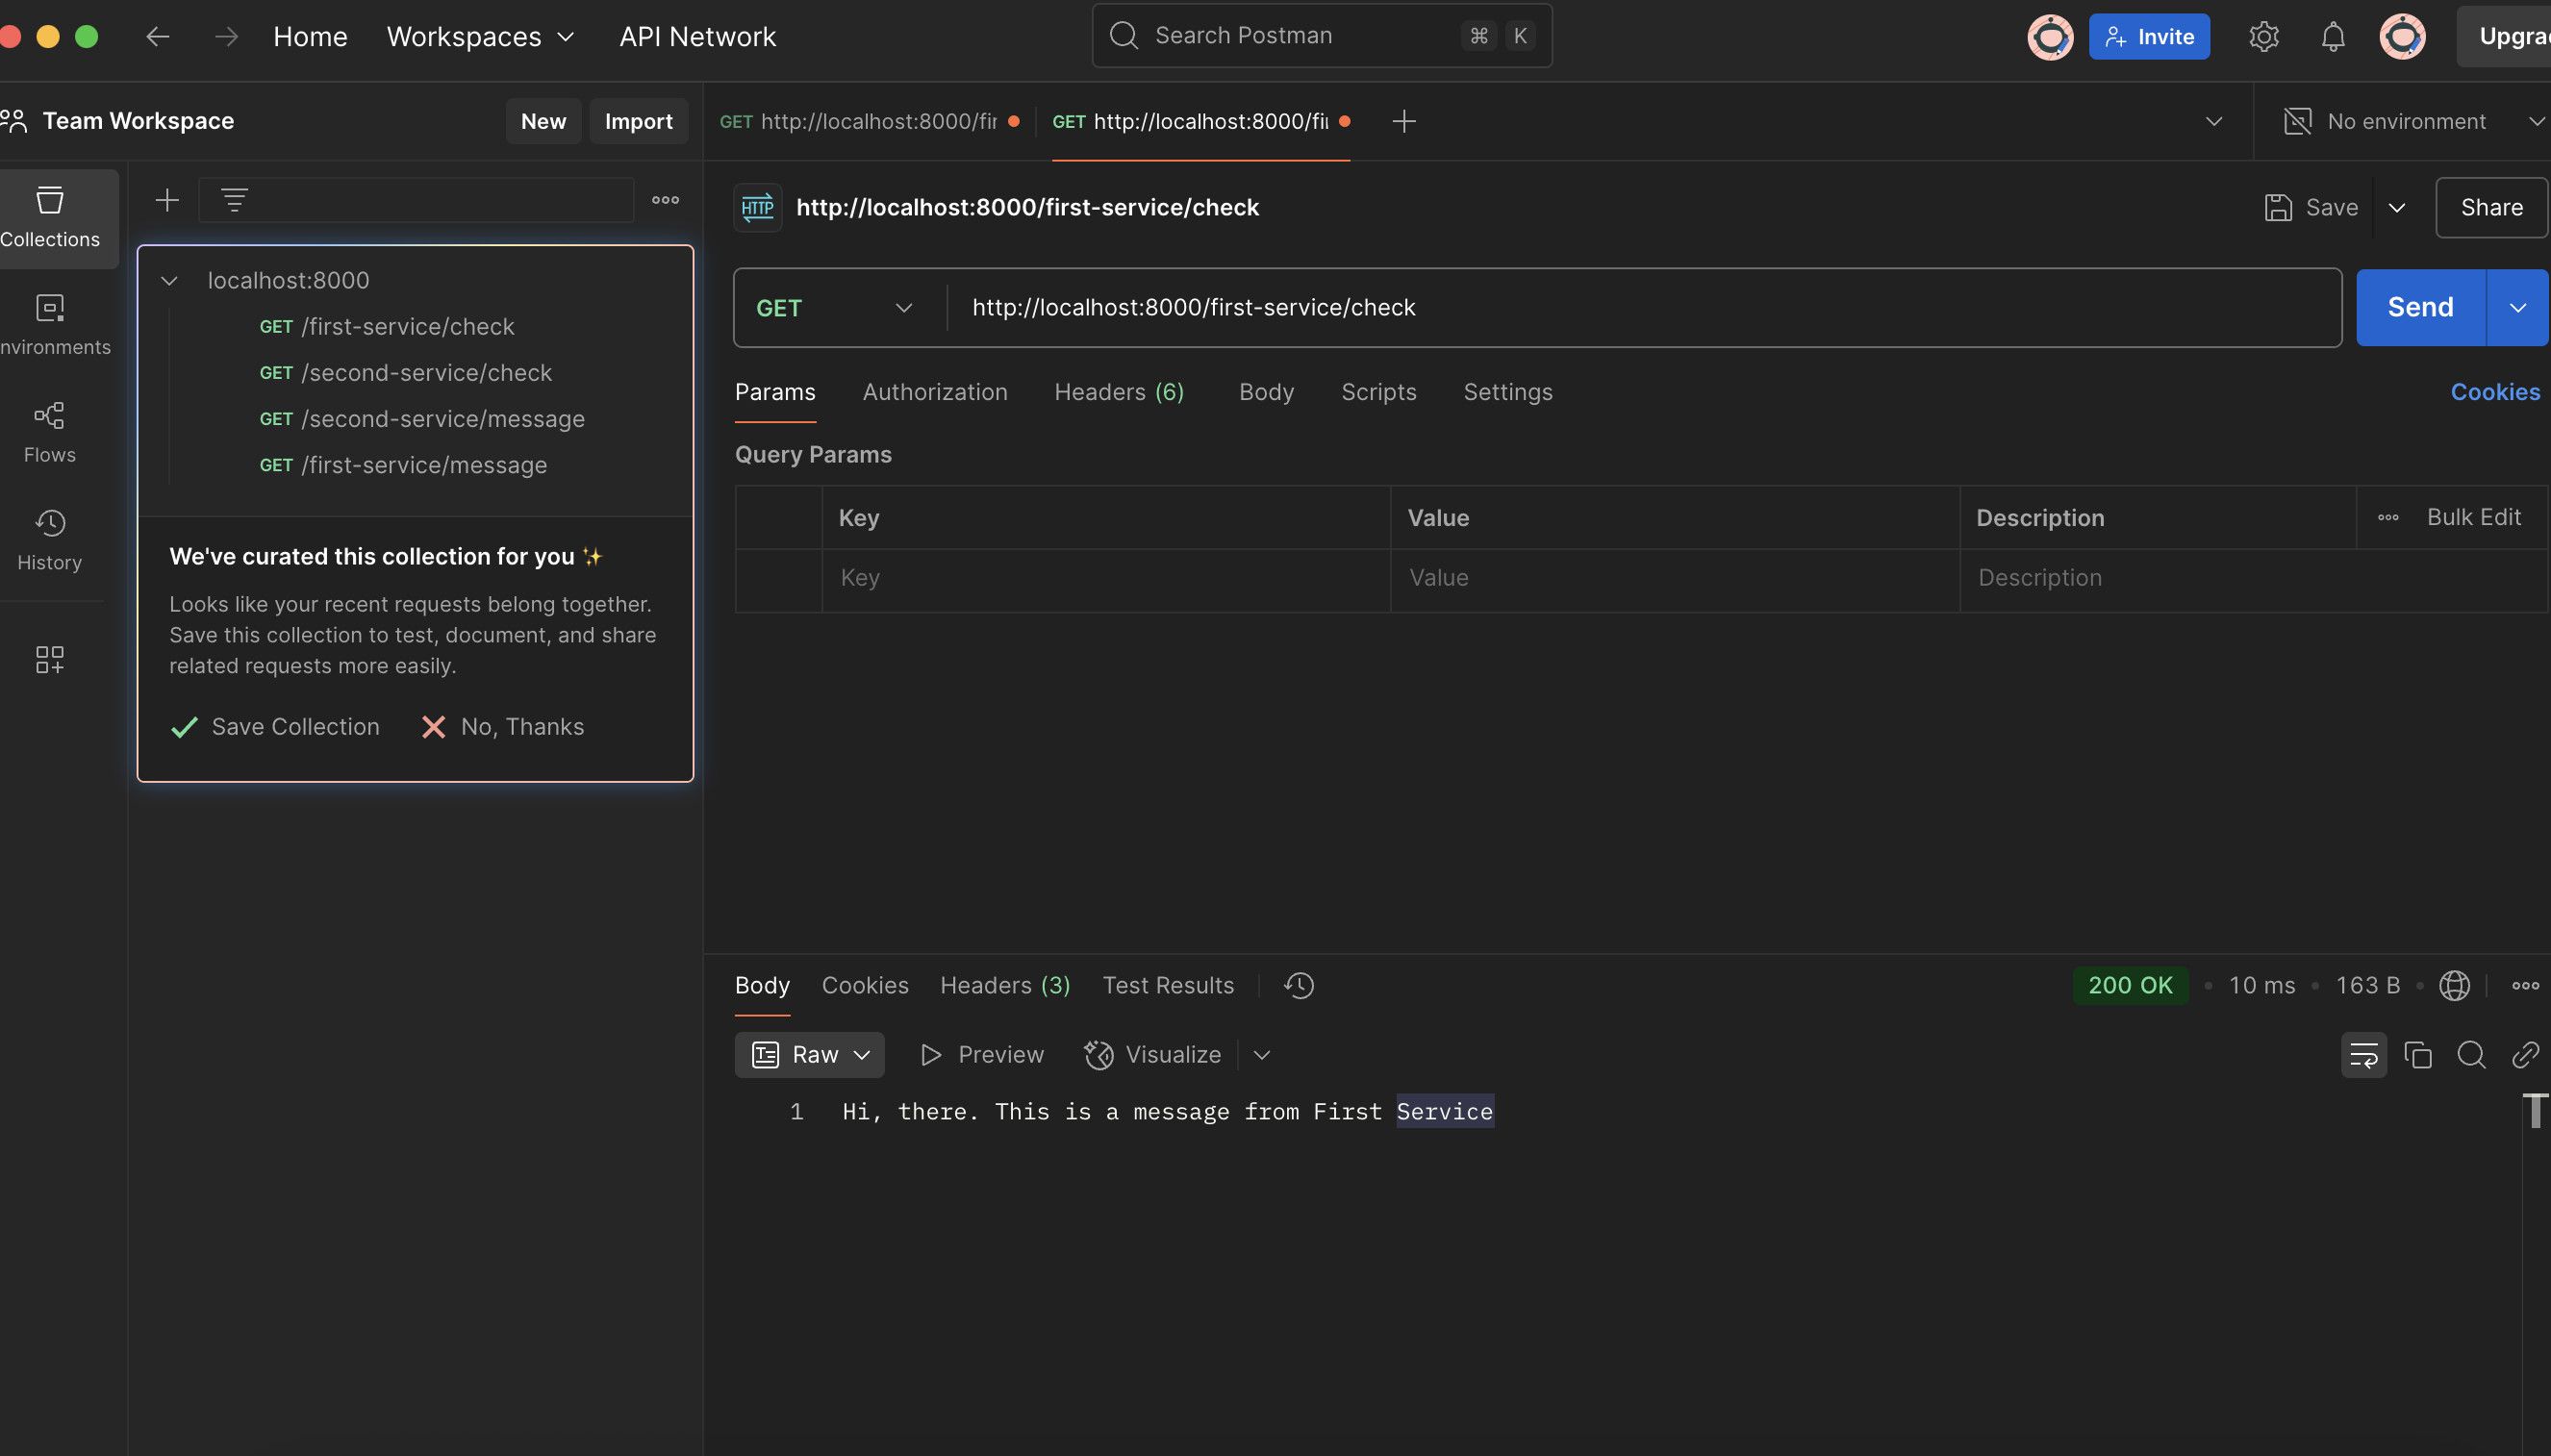
Task: Open the History sidebar panel
Action: click(x=50, y=541)
